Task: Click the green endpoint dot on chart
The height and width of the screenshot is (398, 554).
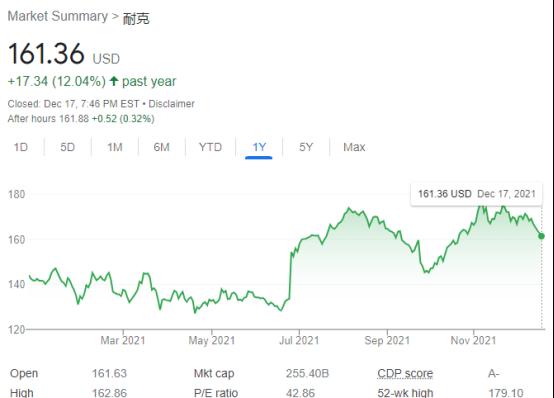Action: [541, 236]
